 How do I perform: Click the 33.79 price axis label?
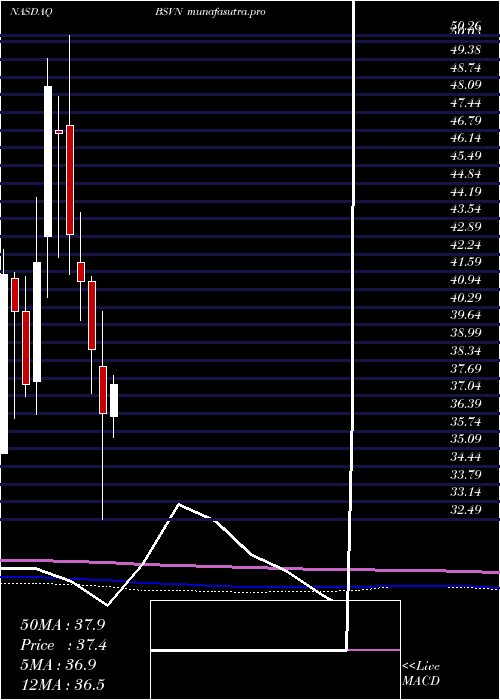pyautogui.click(x=465, y=475)
